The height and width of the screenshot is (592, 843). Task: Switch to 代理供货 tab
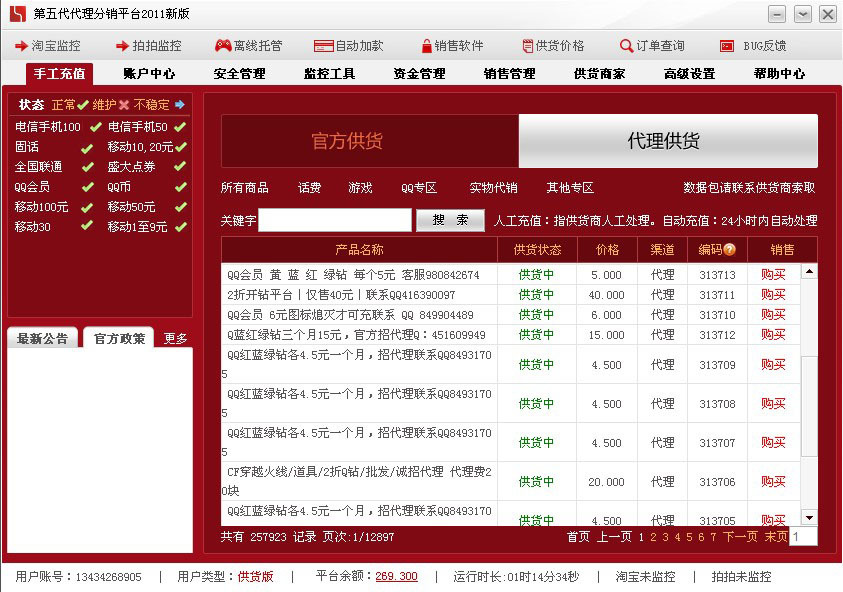coord(668,141)
